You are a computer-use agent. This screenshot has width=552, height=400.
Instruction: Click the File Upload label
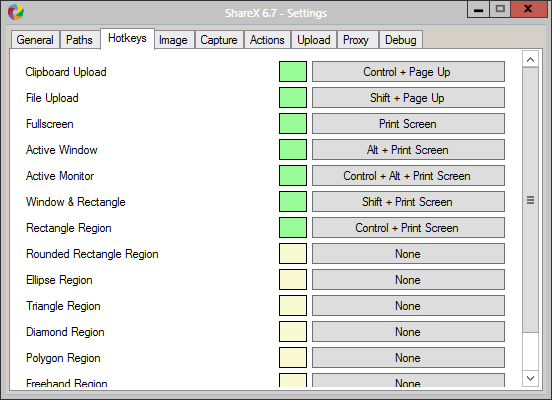(52, 98)
